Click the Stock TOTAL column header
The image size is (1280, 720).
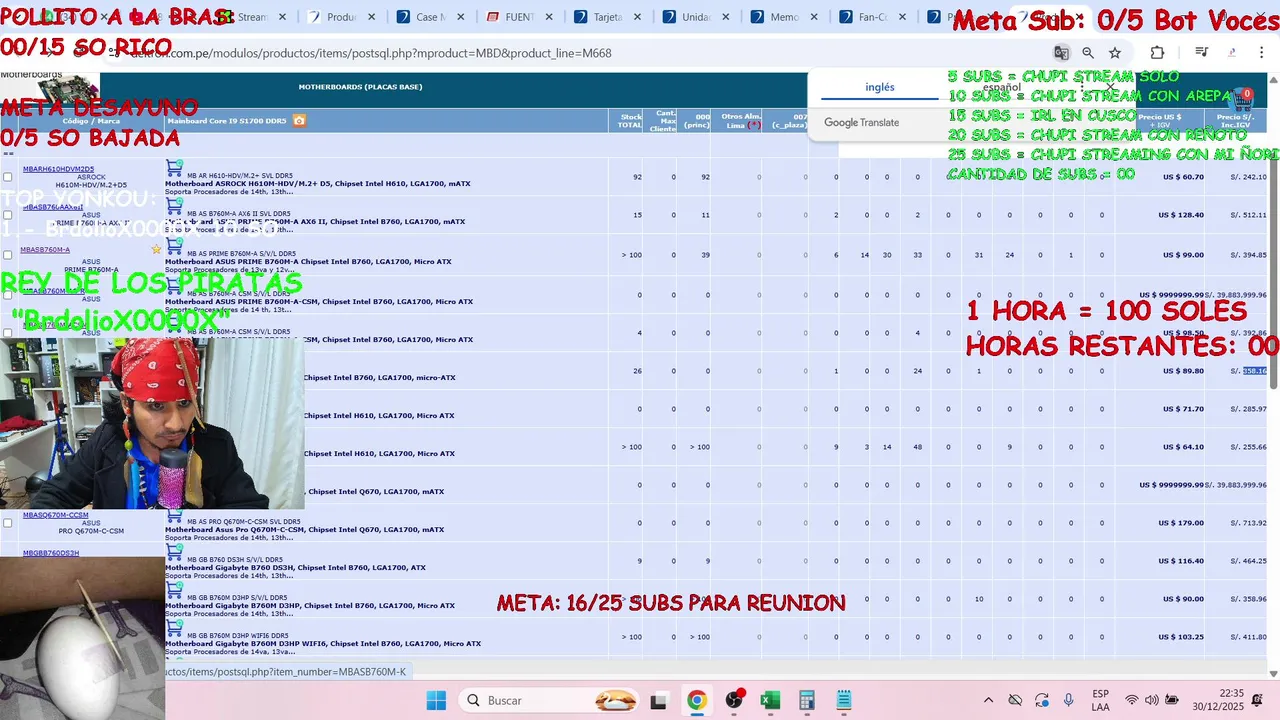coord(630,120)
